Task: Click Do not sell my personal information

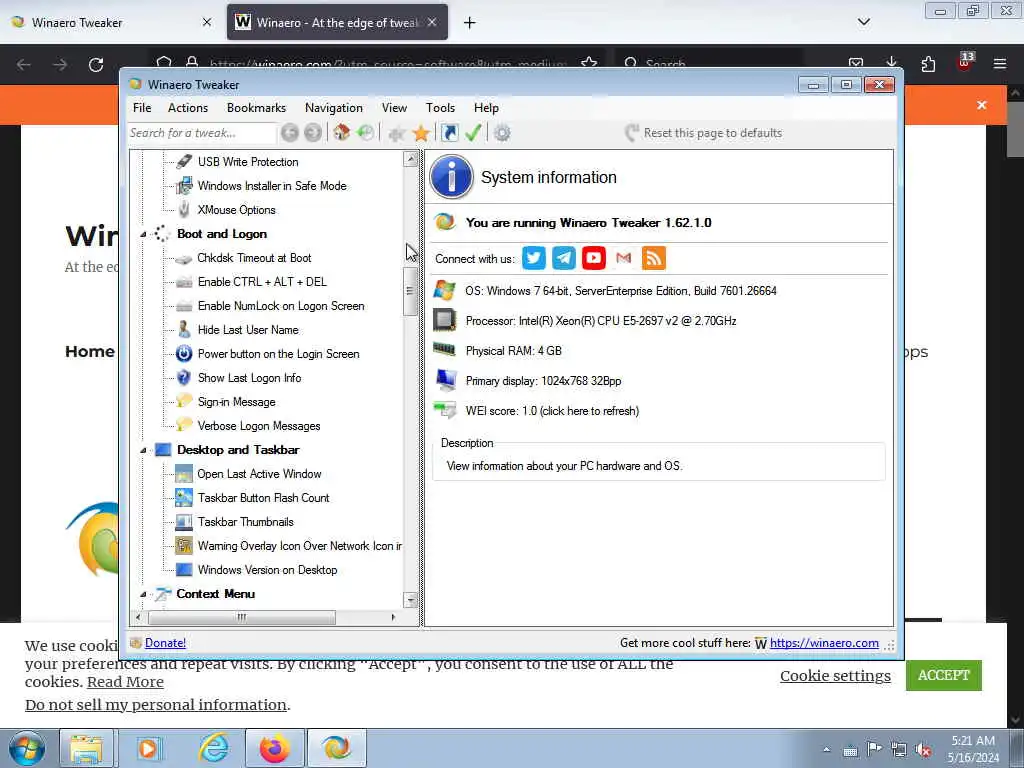Action: [156, 705]
